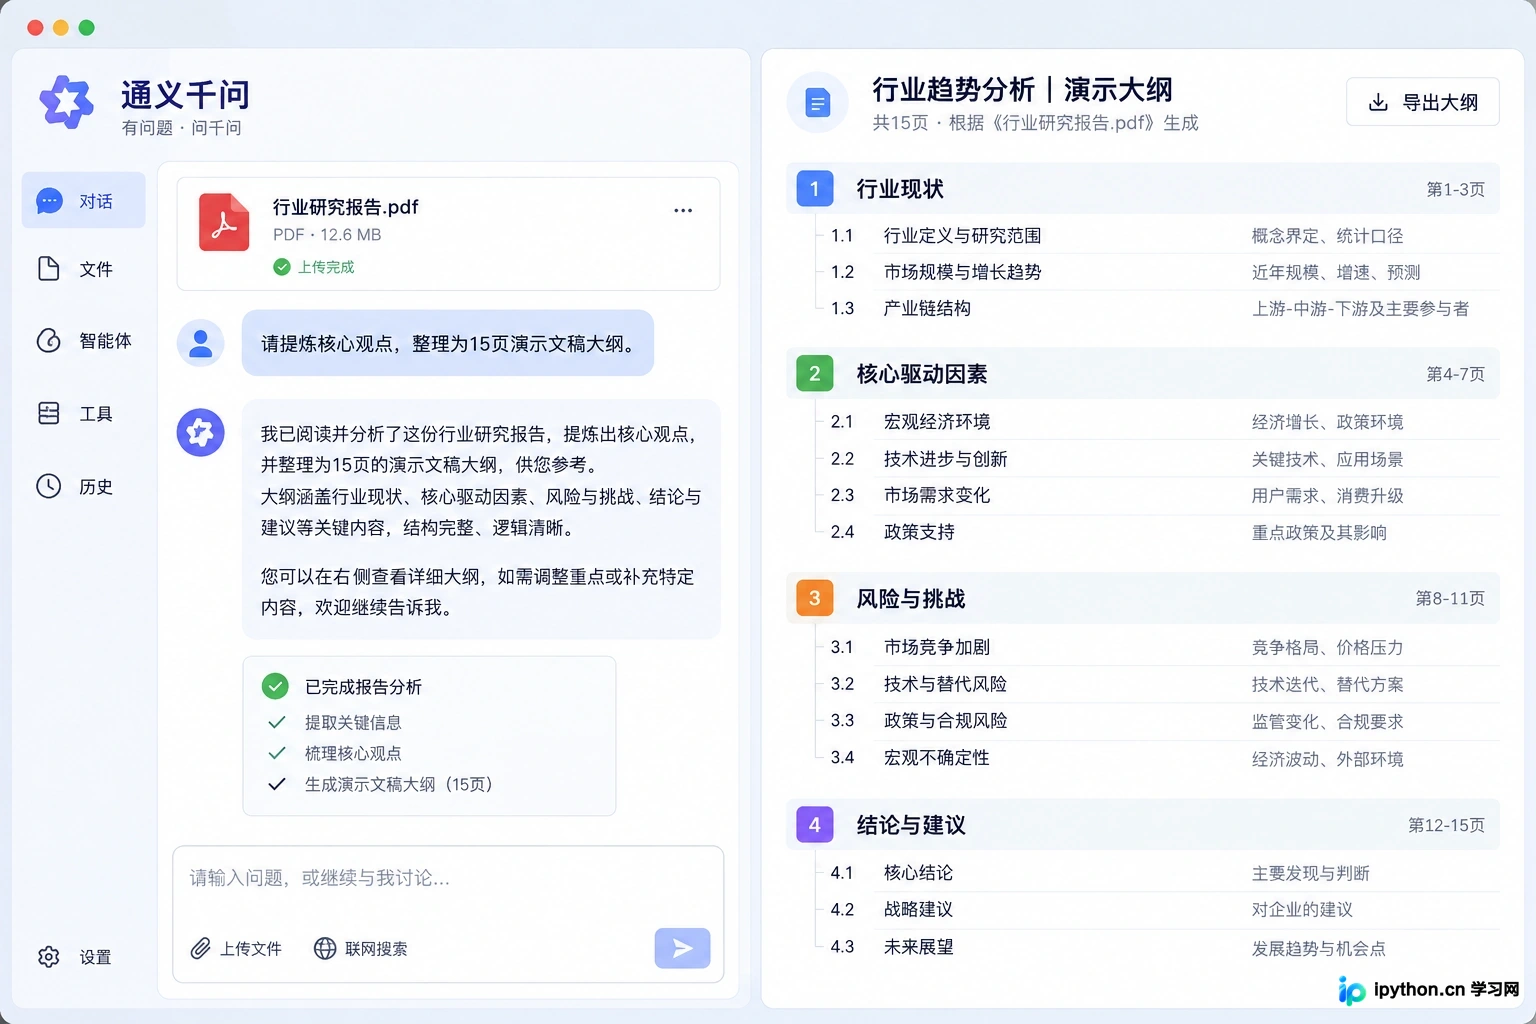Click the green number 2 section badge
The image size is (1536, 1024).
pos(815,374)
